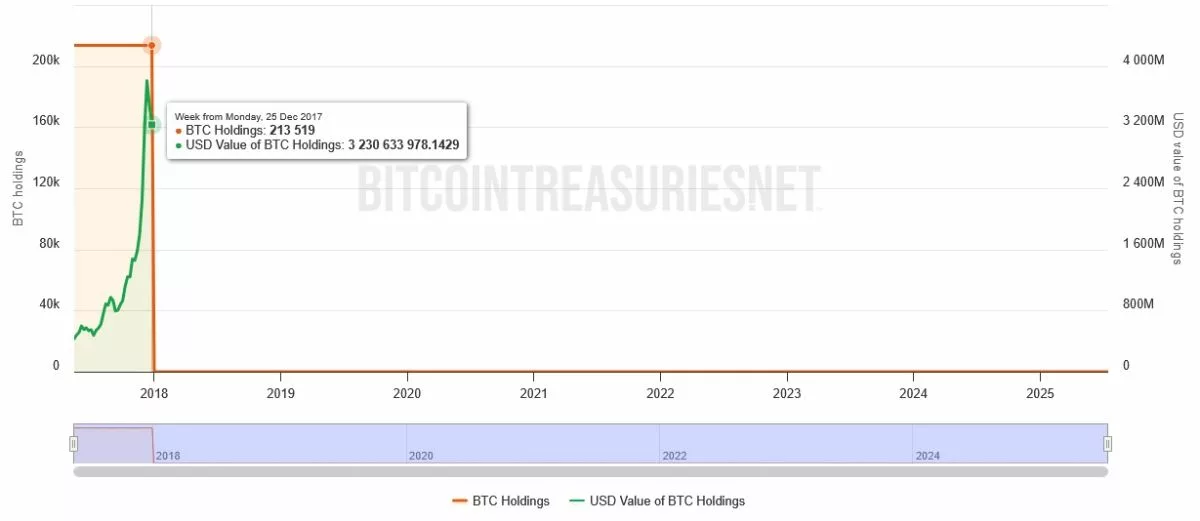Click the horizontal scrollbar below the navigator
Image resolution: width=1200 pixels, height=521 pixels.
click(x=590, y=471)
